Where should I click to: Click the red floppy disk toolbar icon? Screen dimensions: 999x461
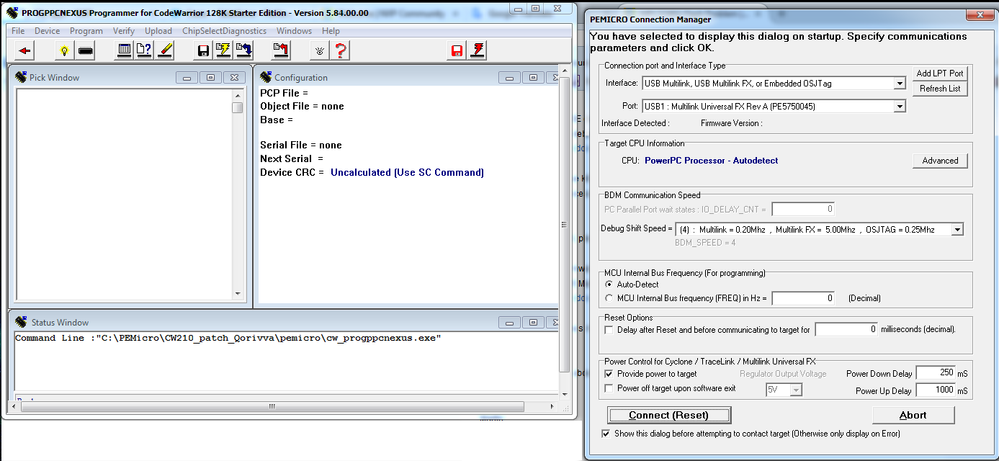pos(457,50)
